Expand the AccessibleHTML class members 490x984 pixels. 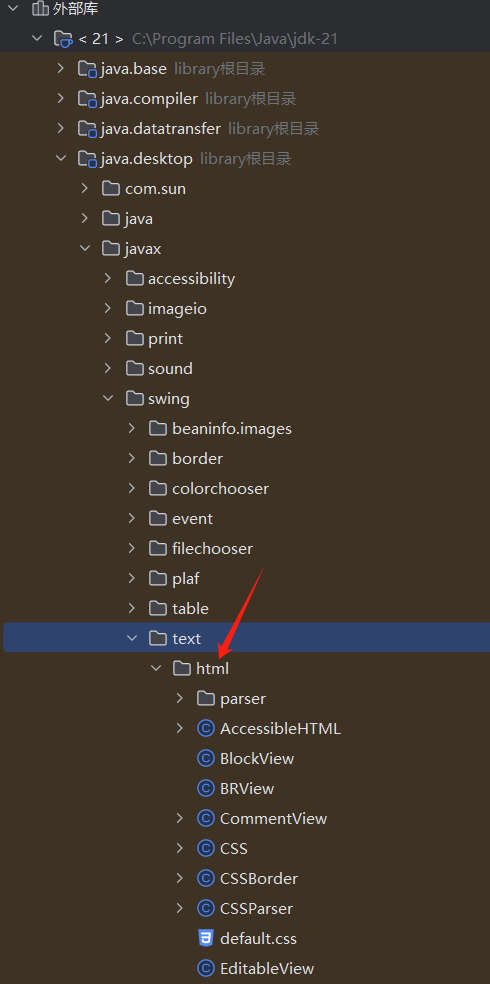point(180,728)
